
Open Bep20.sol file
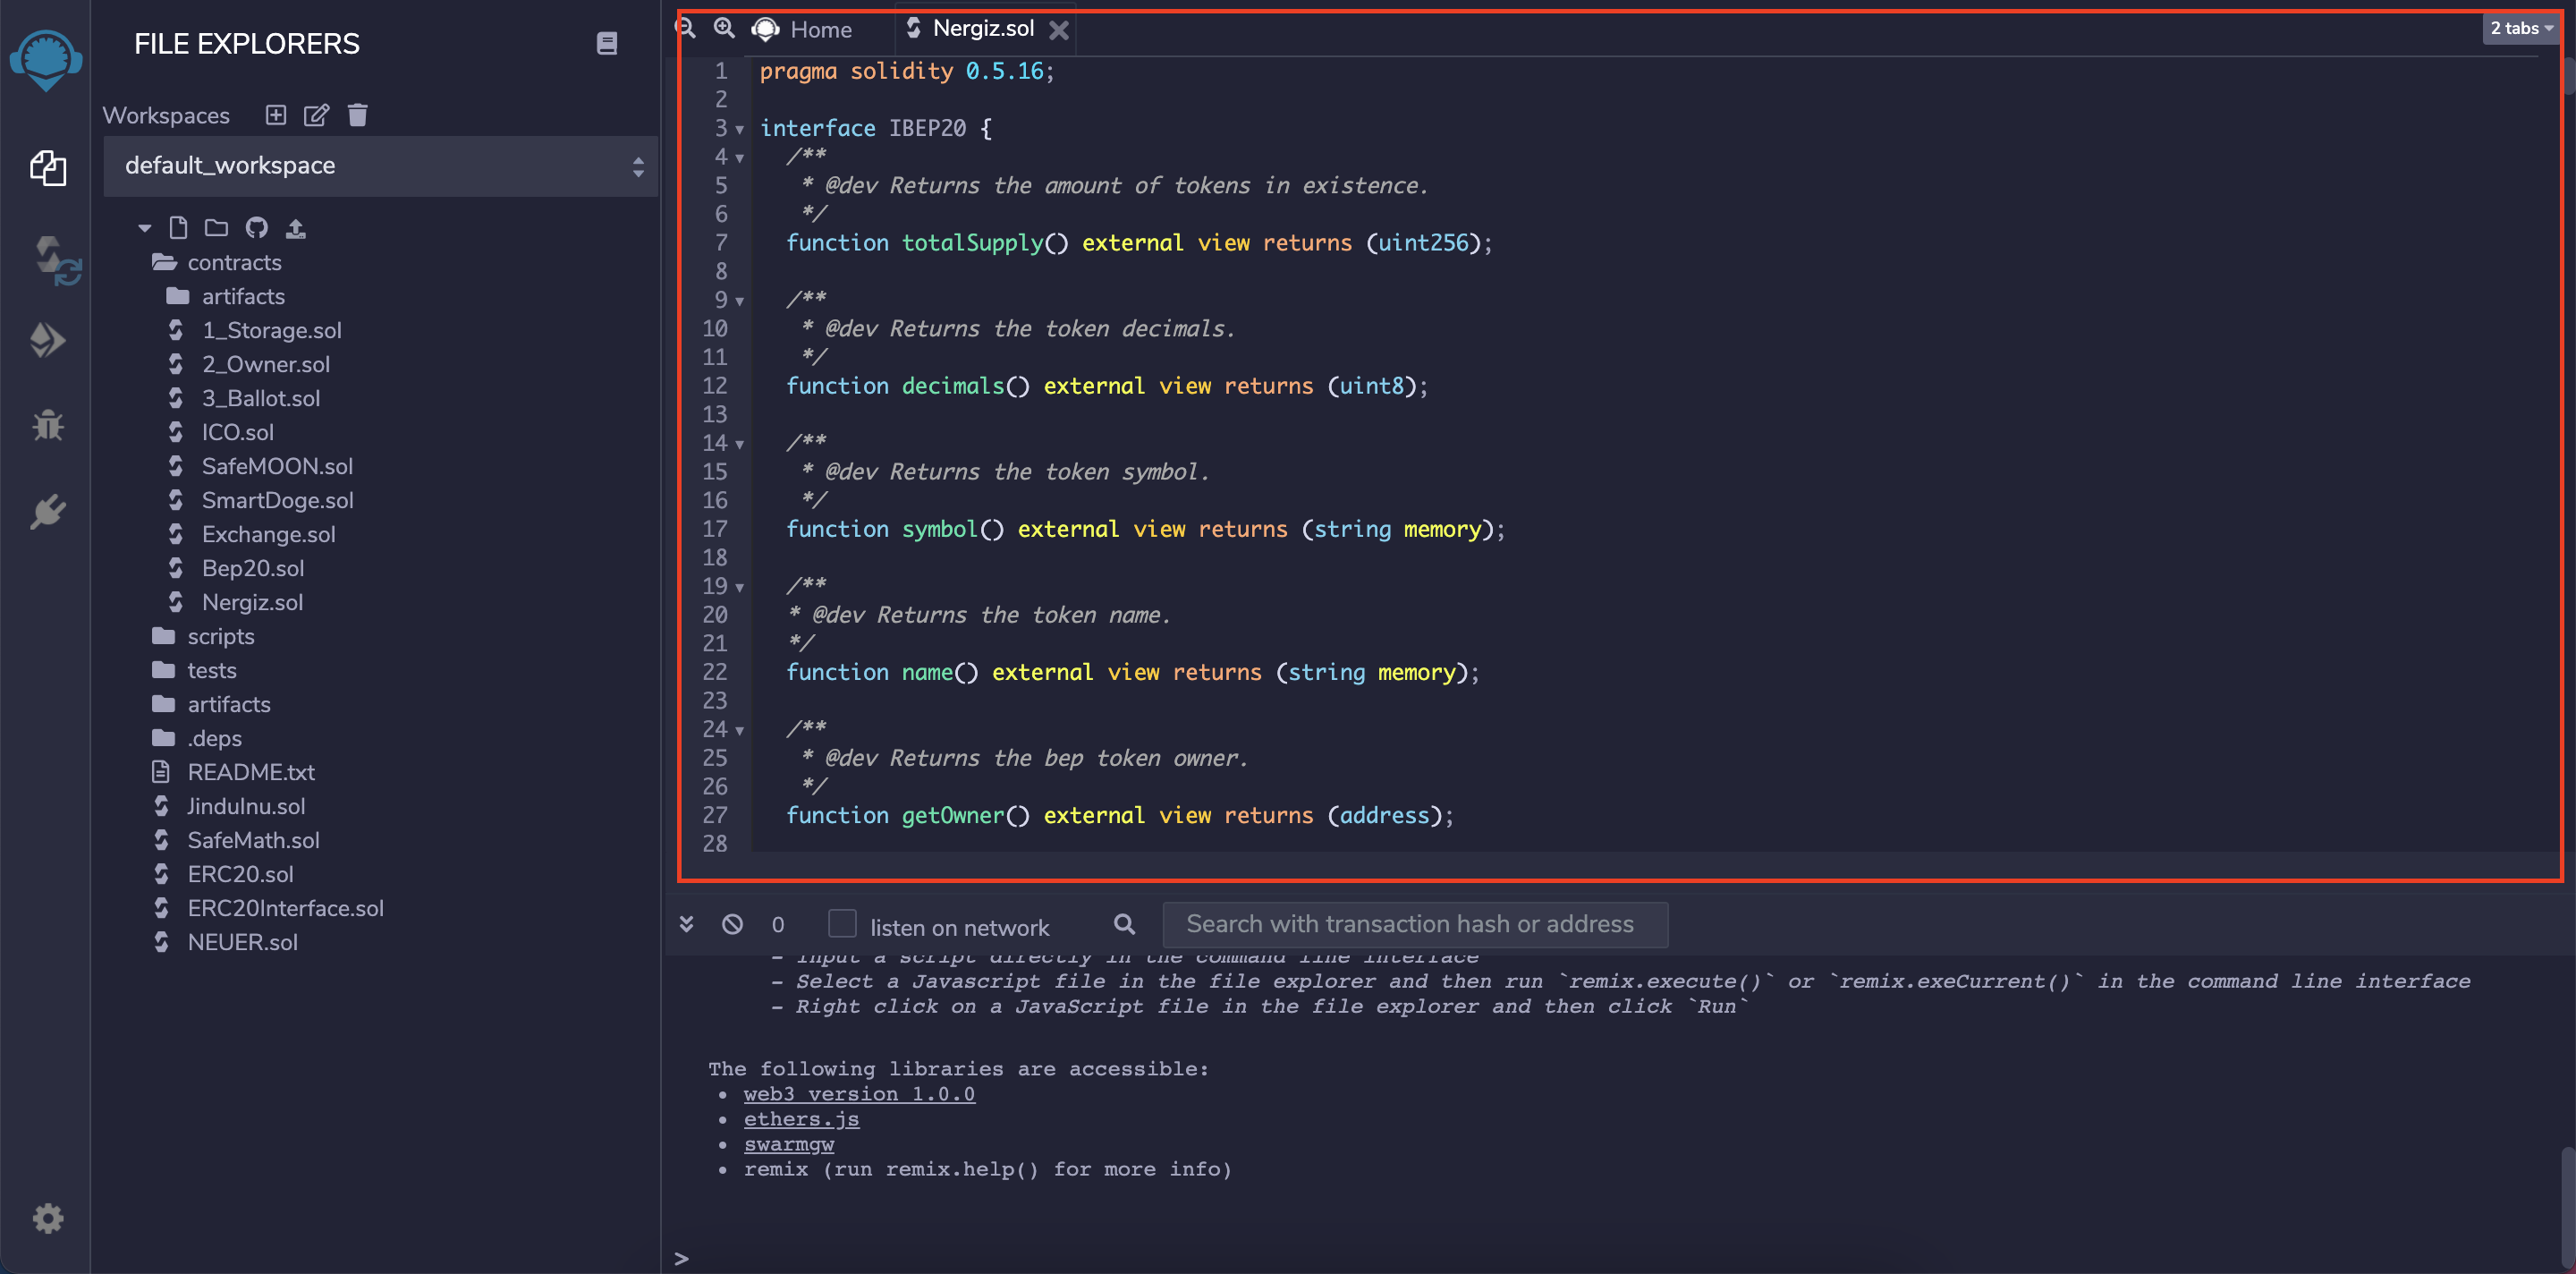pos(236,568)
